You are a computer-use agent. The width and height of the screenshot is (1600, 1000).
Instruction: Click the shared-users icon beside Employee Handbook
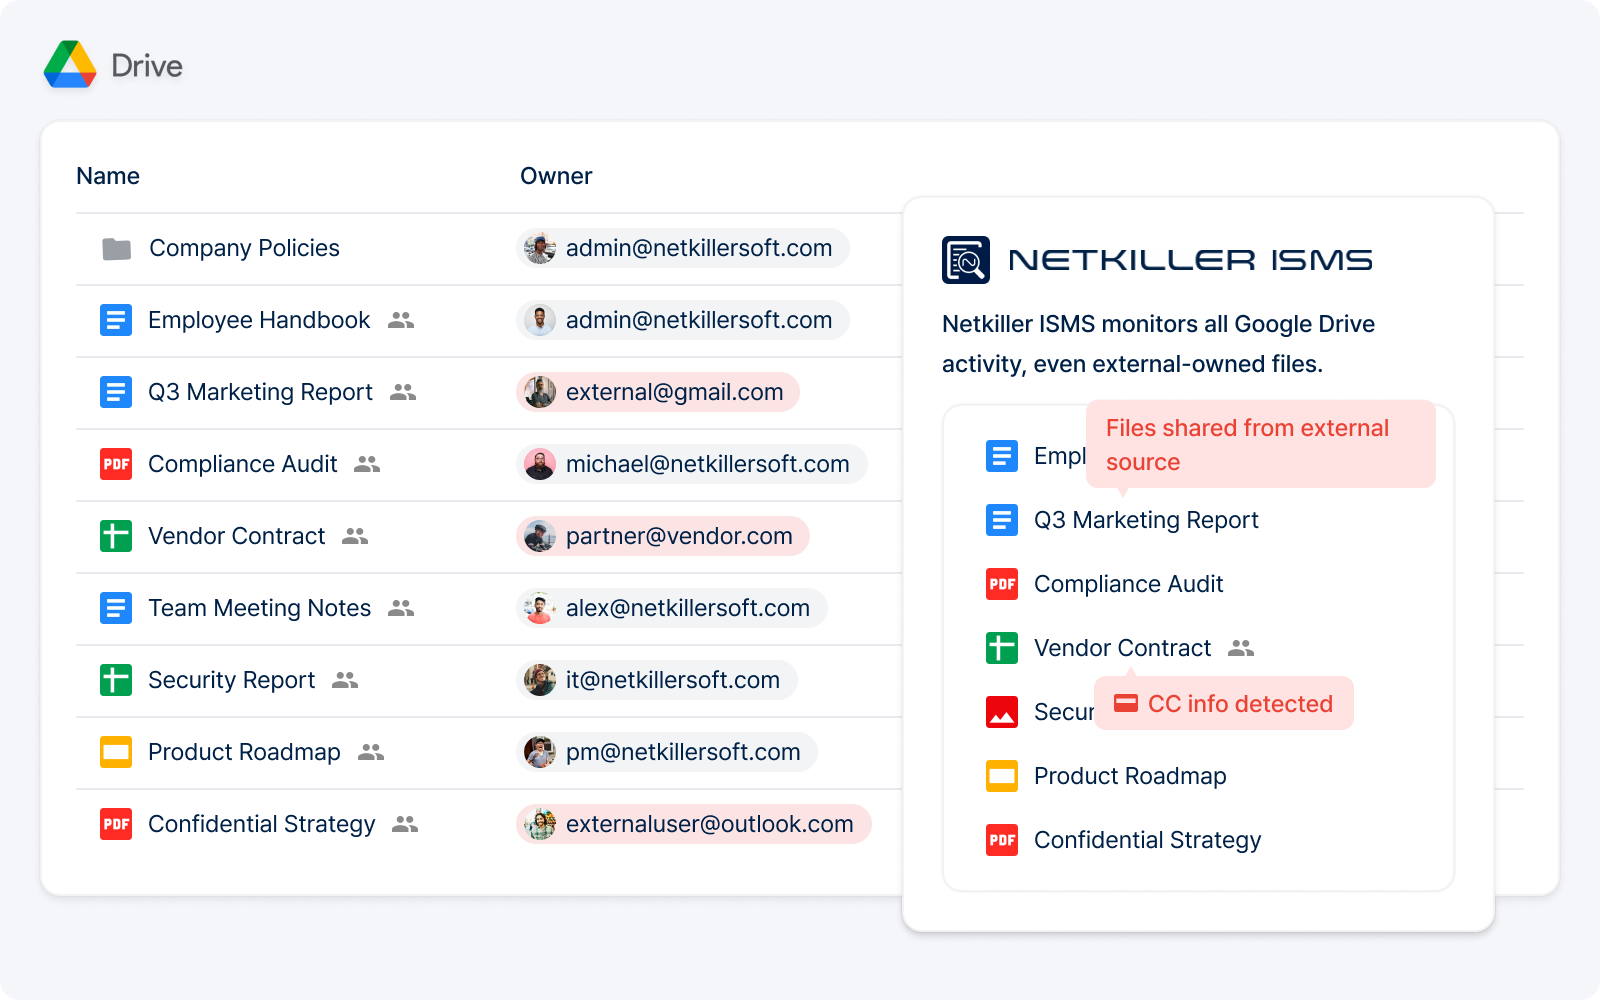coord(401,320)
